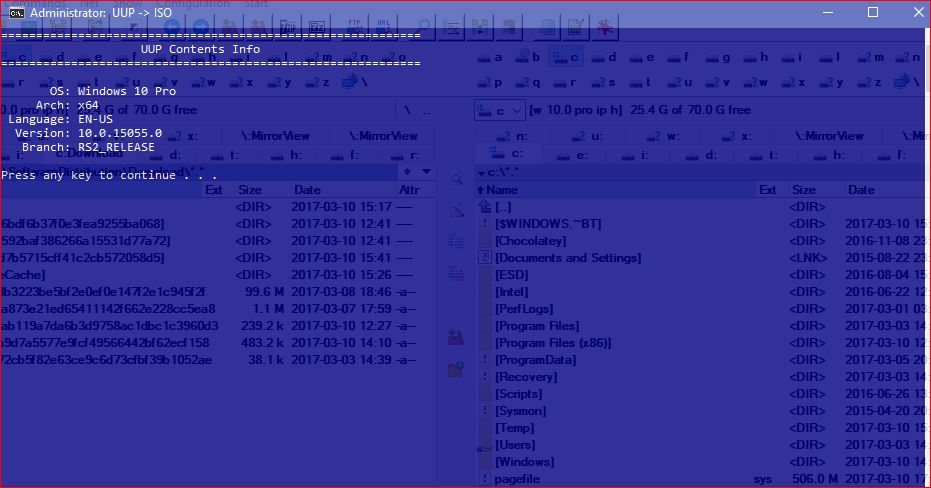Select the [Chocolatey] folder entry
931x488 pixels.
pyautogui.click(x=531, y=241)
